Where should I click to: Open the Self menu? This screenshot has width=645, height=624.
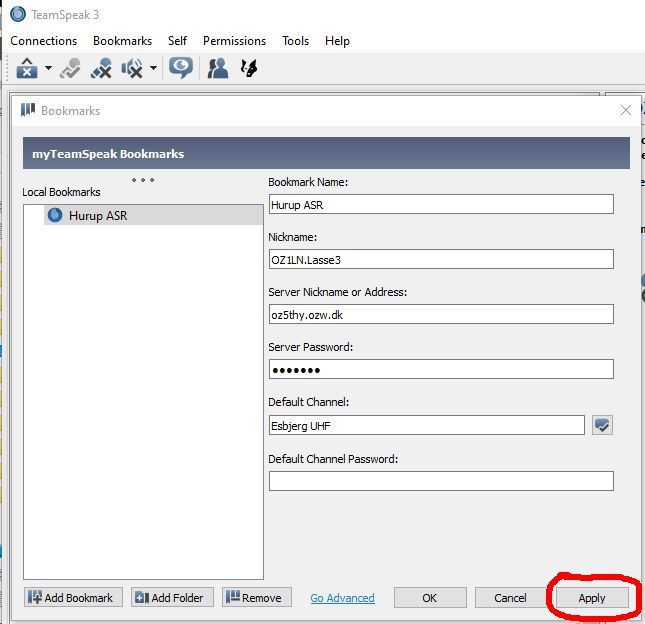177,41
